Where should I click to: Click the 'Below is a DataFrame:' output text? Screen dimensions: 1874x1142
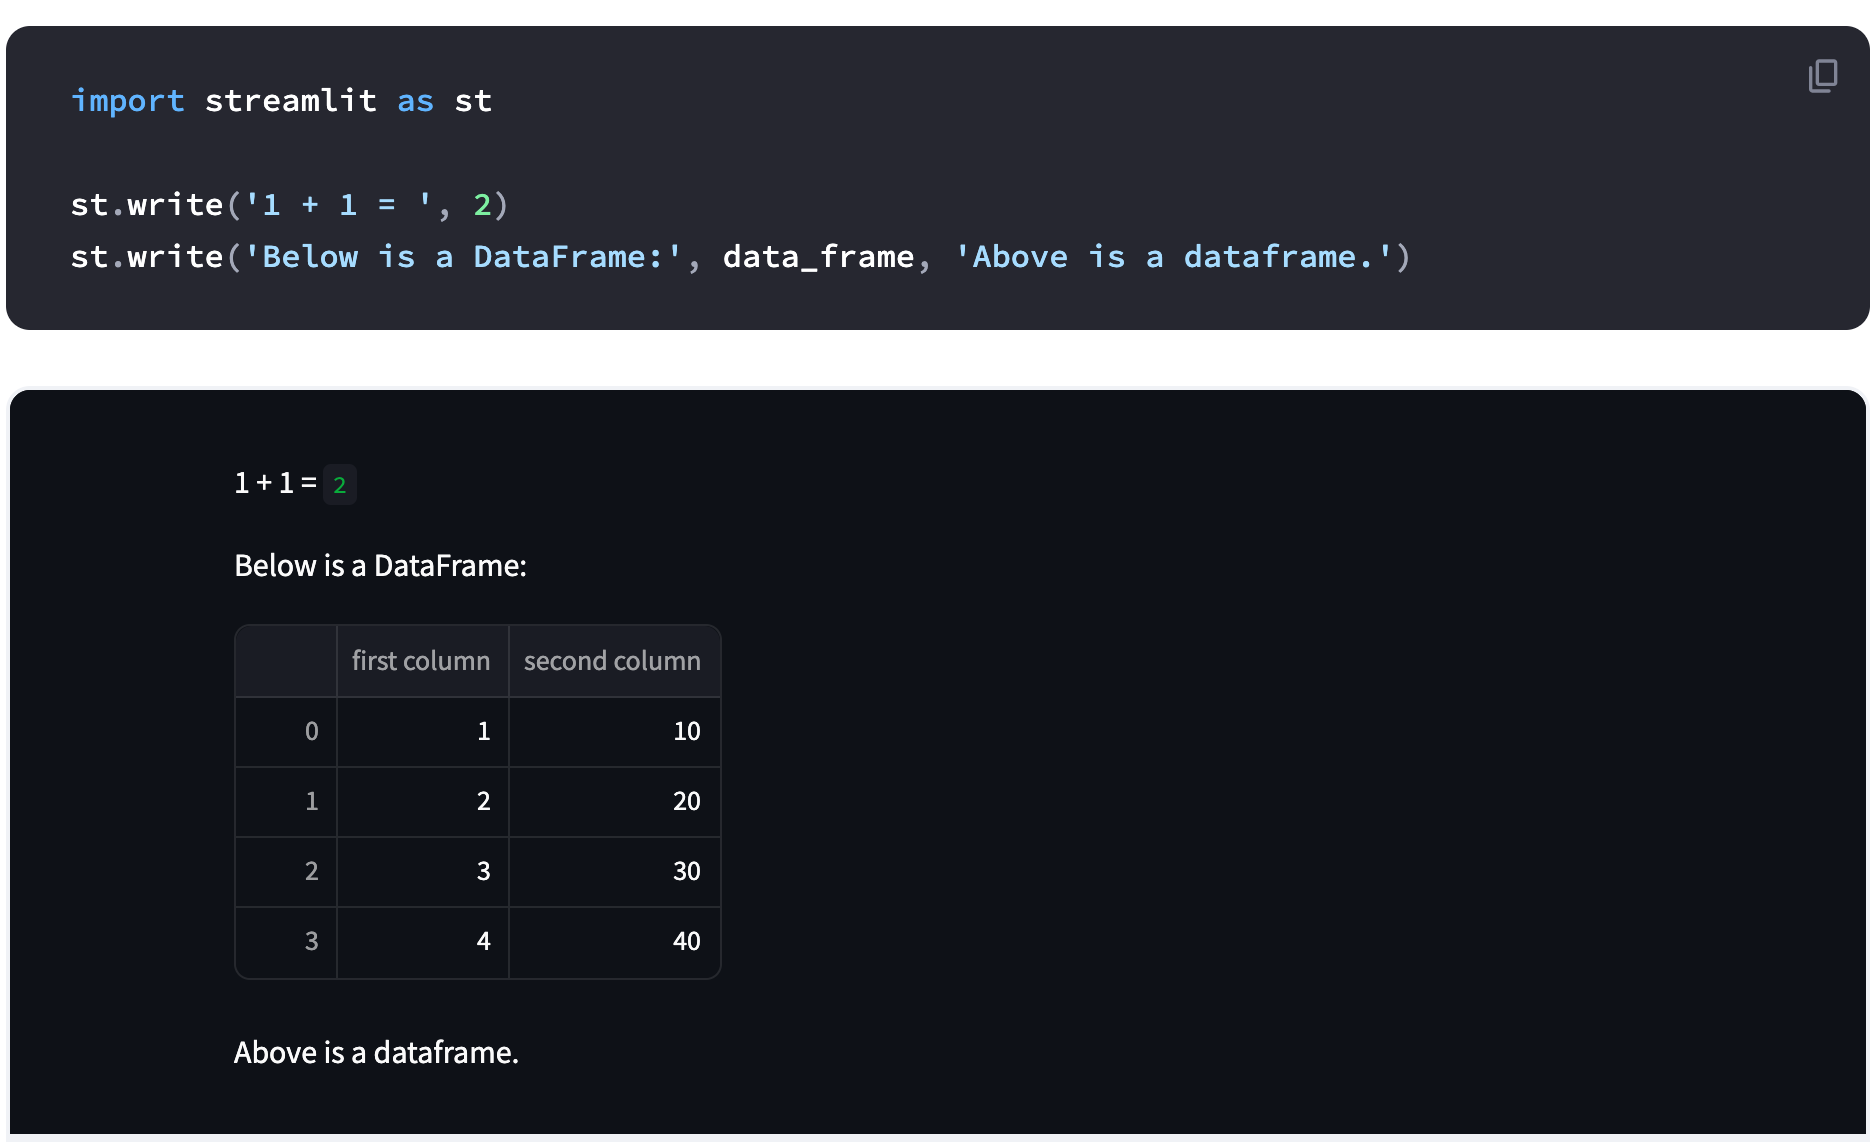(380, 566)
